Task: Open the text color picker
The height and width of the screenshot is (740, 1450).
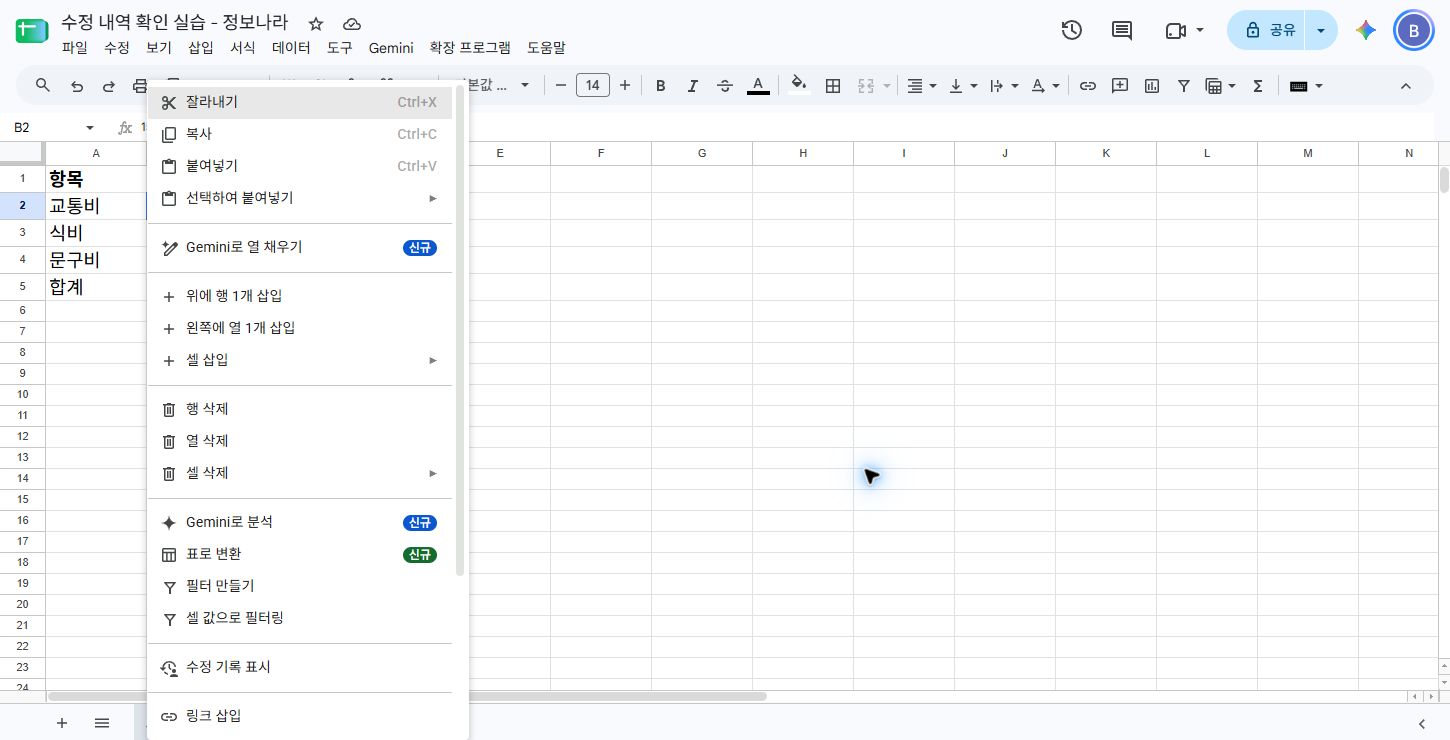Action: point(758,86)
